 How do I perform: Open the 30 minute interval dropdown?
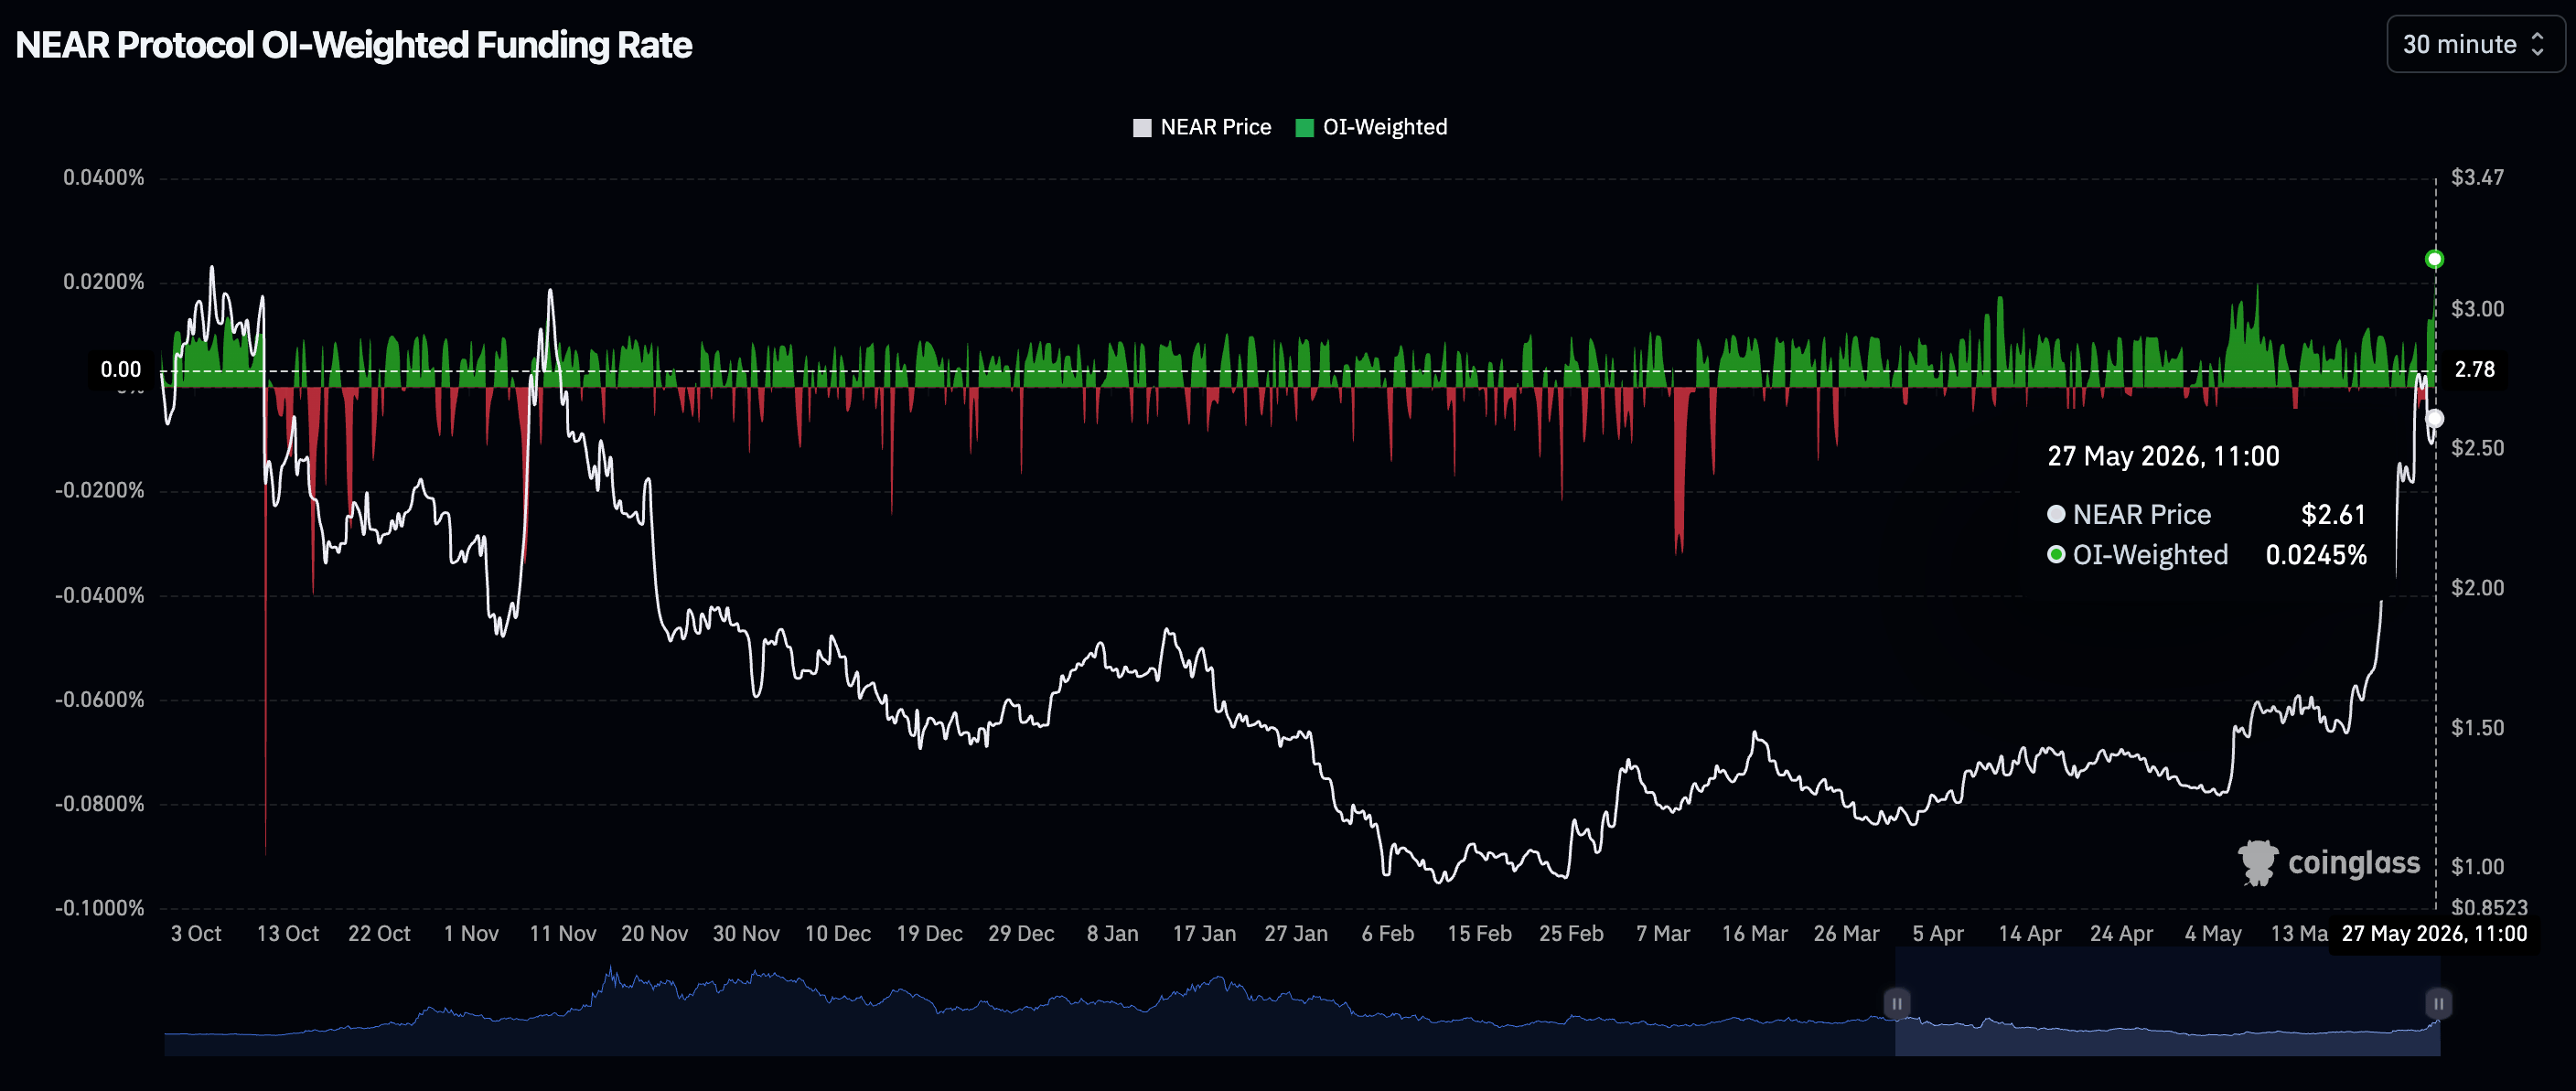[x=2475, y=44]
